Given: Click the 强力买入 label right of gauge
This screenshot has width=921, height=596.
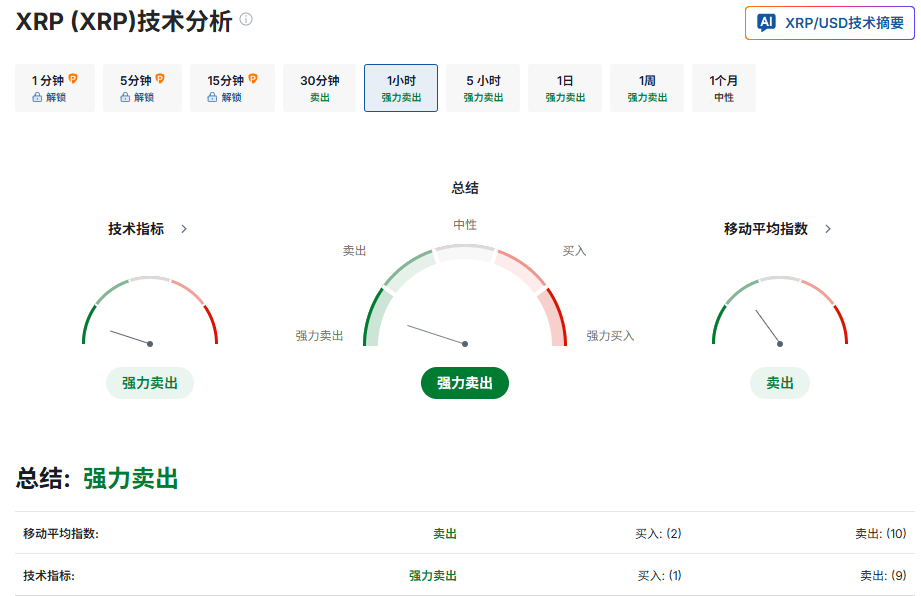Looking at the screenshot, I should click(x=610, y=336).
